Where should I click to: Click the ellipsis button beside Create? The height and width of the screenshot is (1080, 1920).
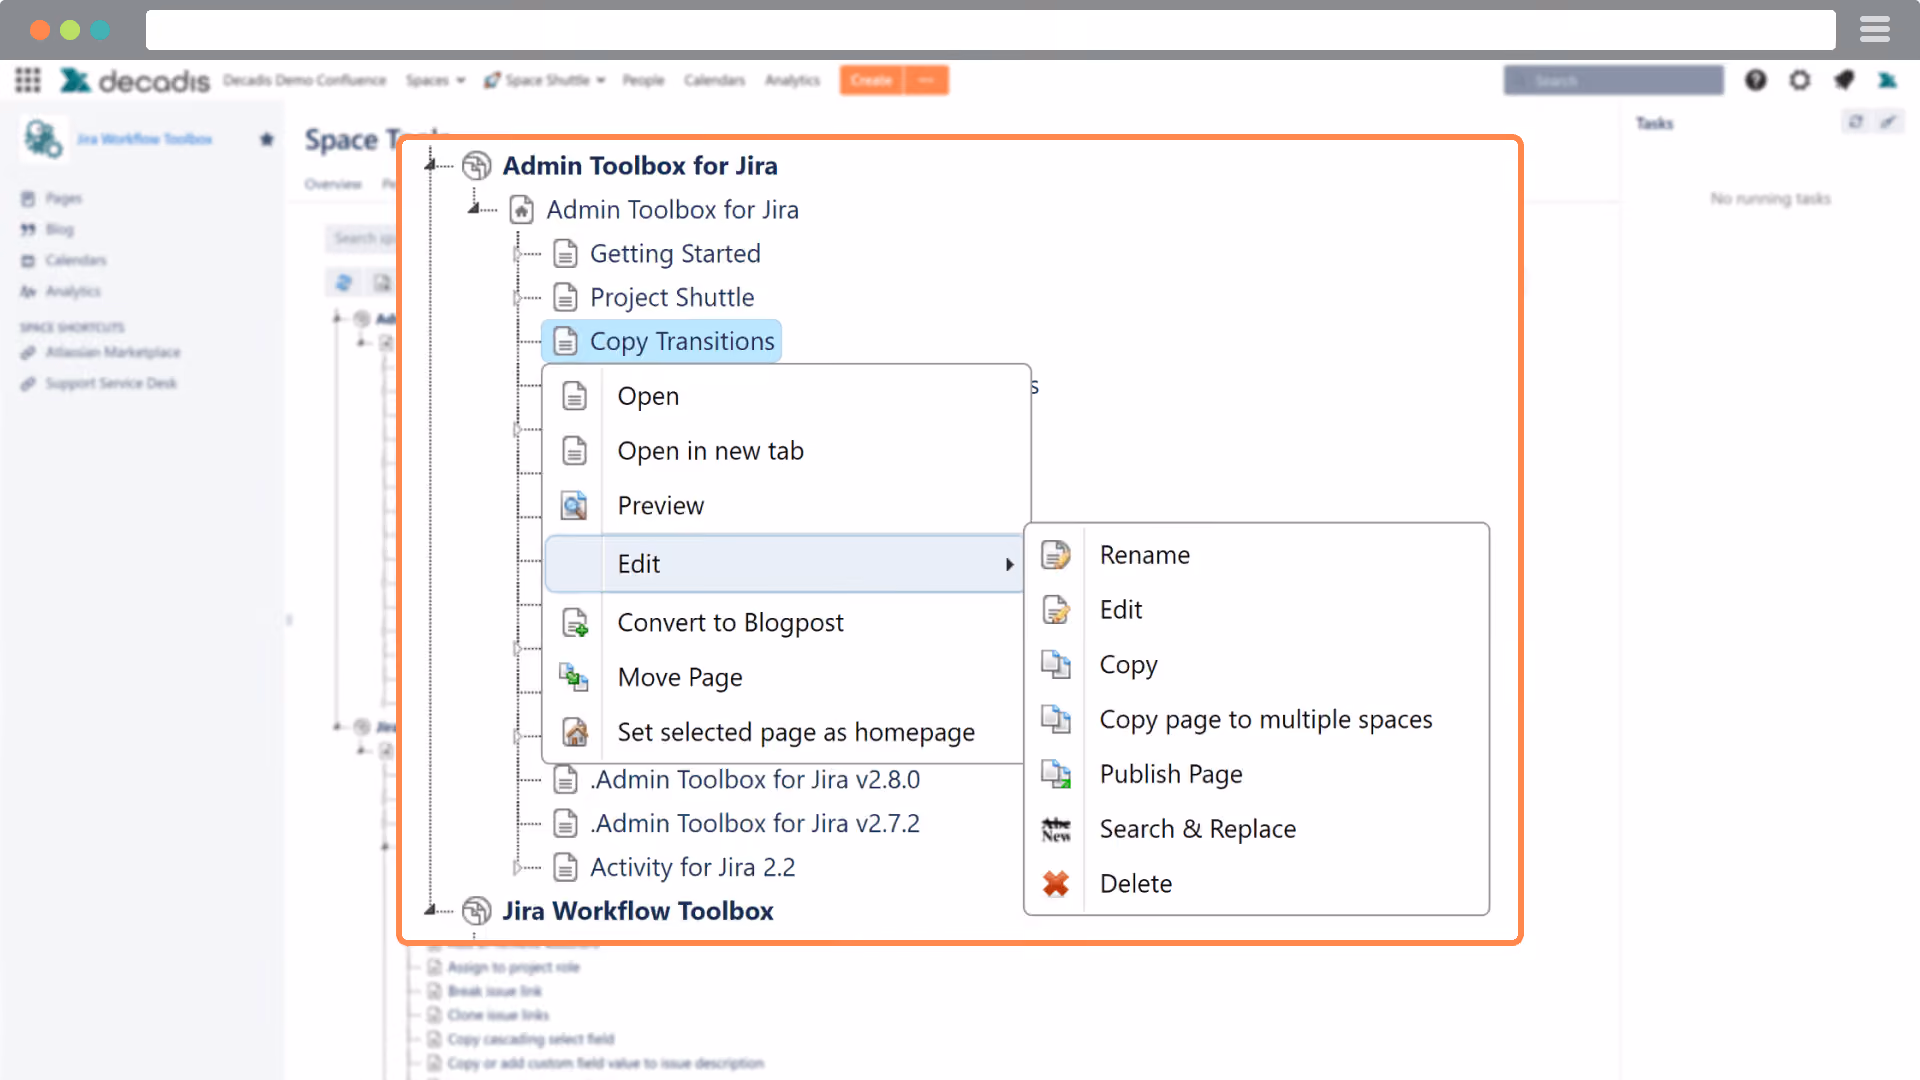coord(927,80)
